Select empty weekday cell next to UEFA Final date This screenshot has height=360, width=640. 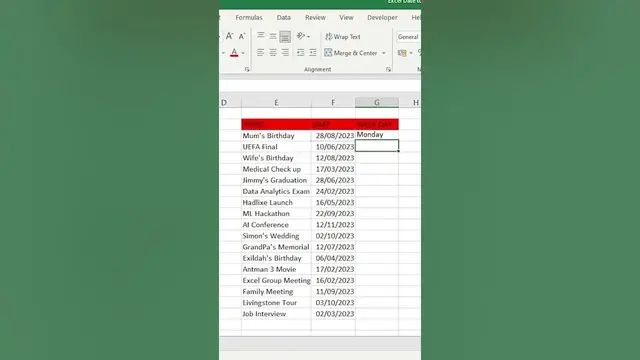[377, 146]
